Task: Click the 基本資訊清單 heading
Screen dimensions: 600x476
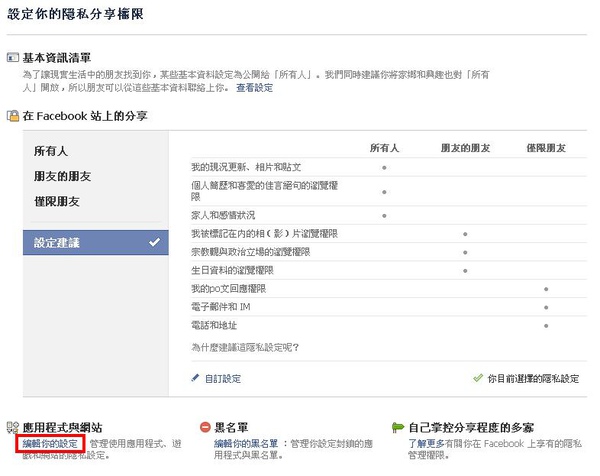Action: 57,58
